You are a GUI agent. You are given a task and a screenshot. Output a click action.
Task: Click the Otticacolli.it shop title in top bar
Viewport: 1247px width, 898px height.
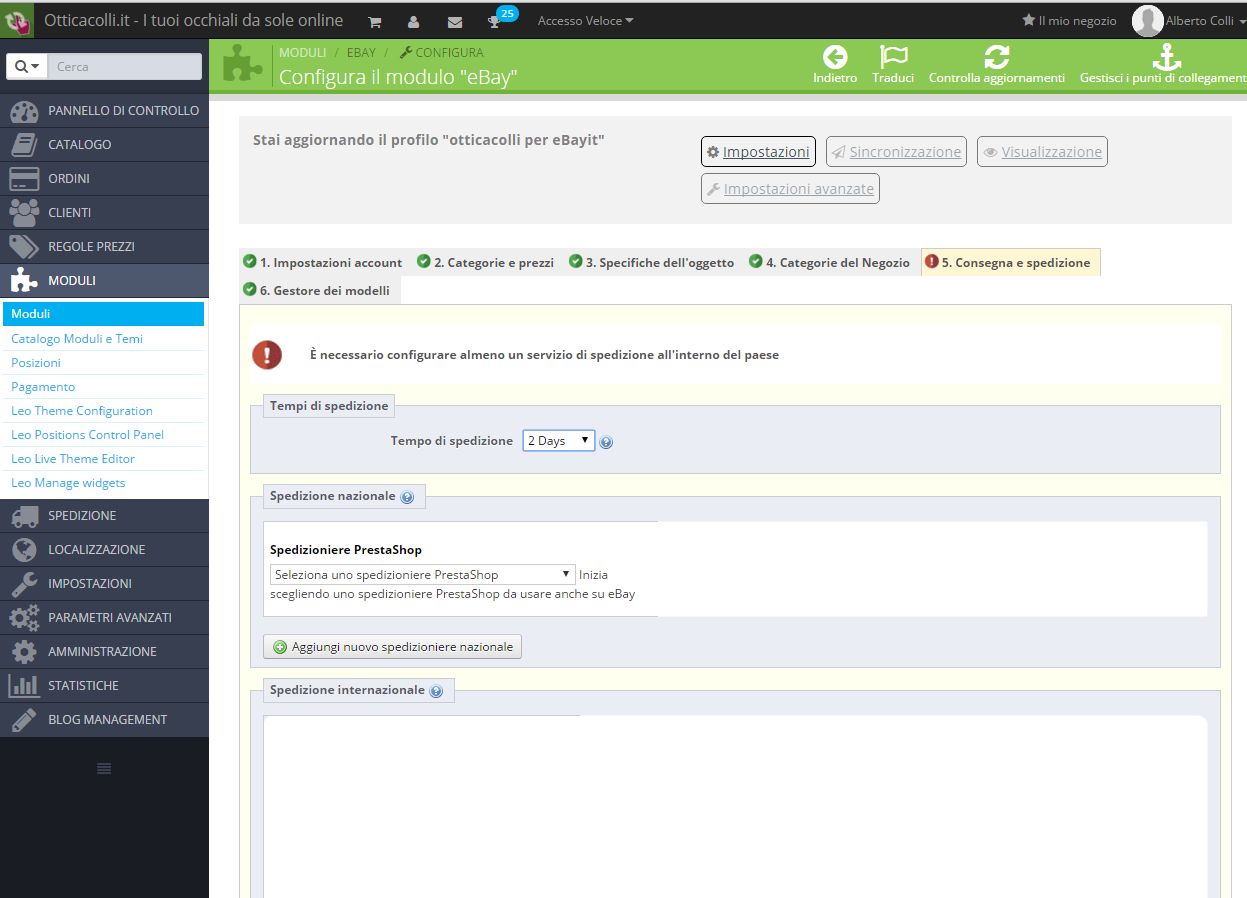coord(193,20)
